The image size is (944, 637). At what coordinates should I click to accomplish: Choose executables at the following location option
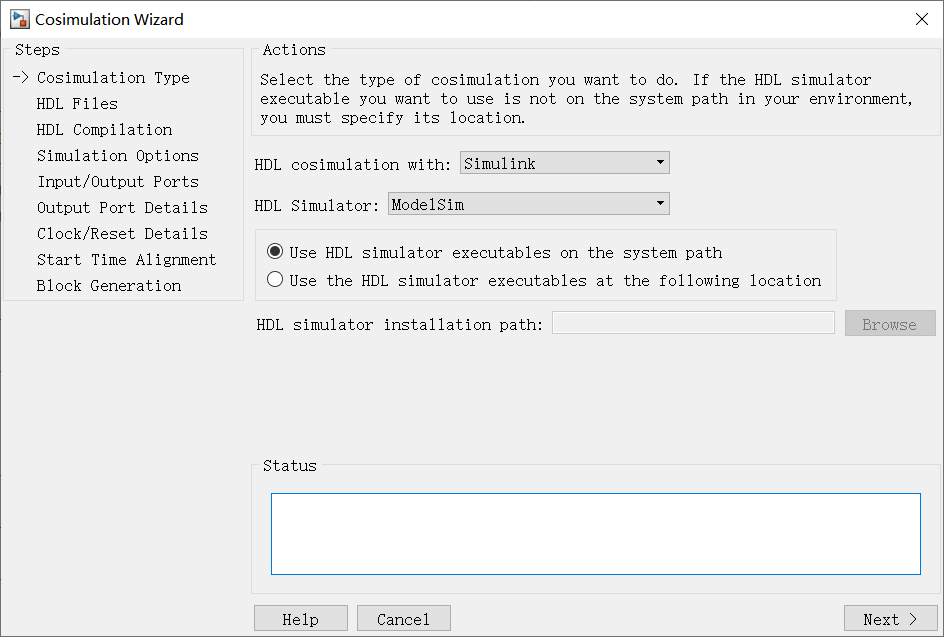click(x=275, y=280)
